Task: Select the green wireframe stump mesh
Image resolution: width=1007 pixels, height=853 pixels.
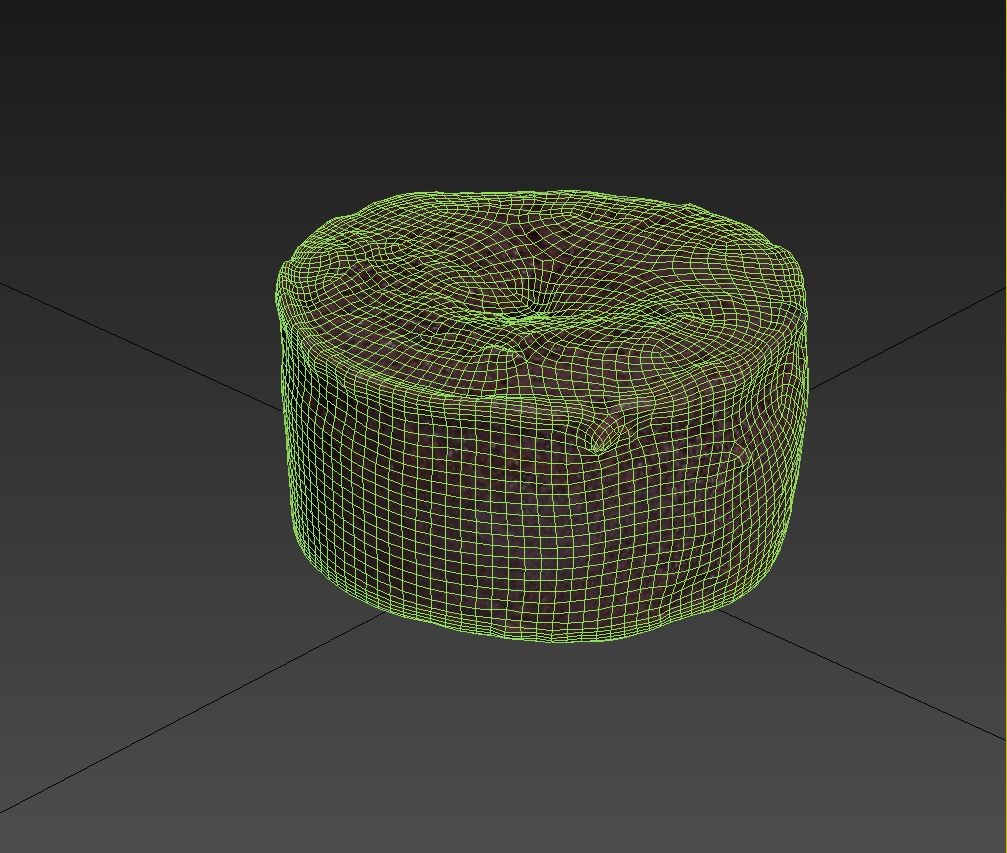Action: (541, 416)
